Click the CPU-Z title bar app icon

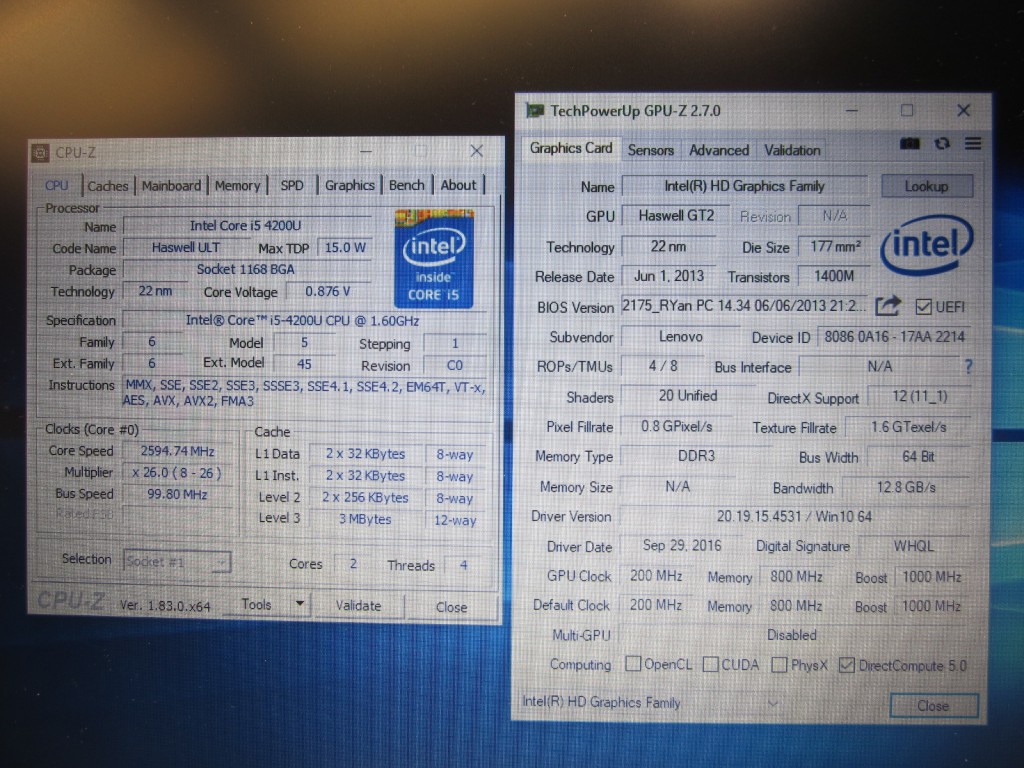click(x=40, y=153)
